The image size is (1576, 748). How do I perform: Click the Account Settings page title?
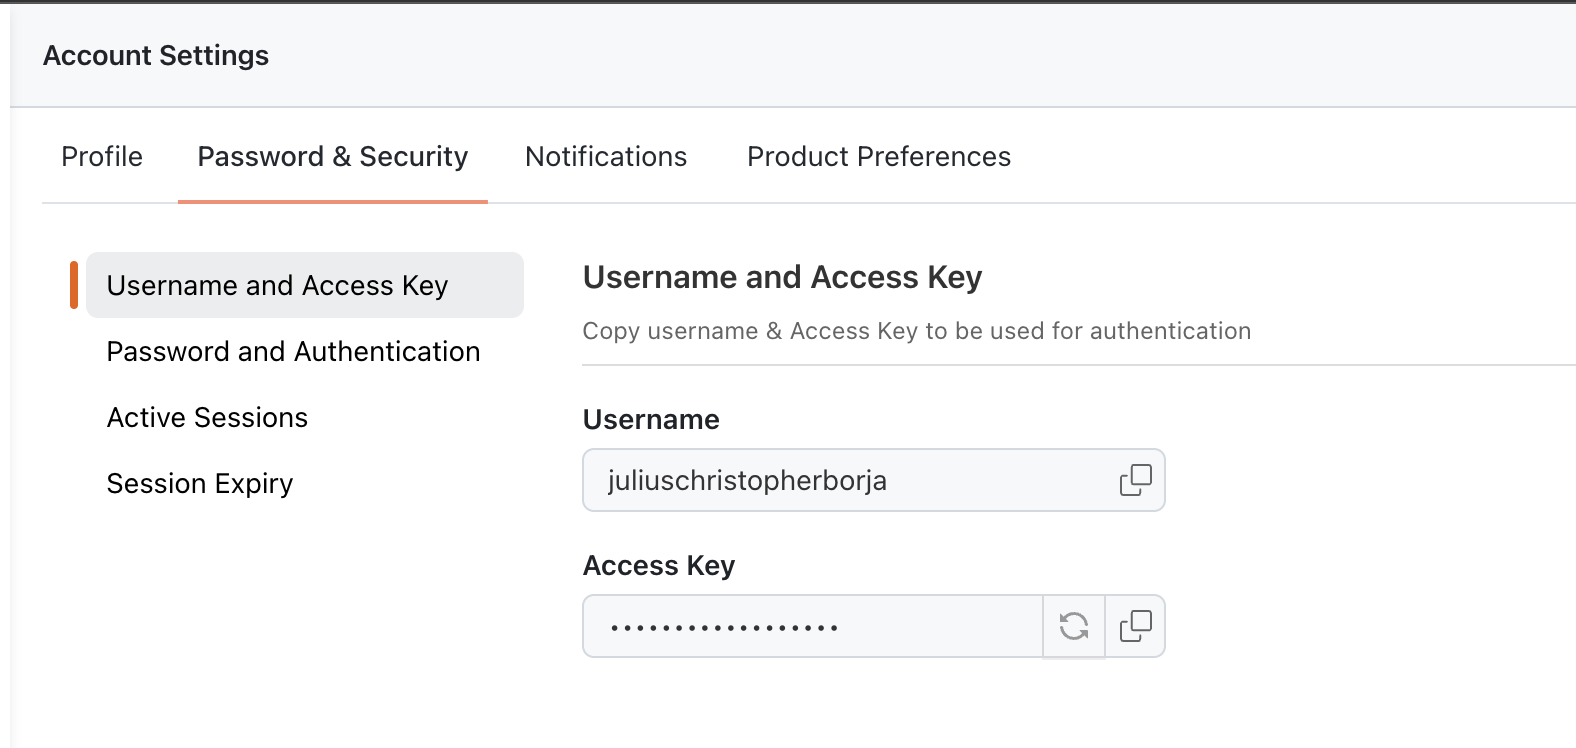pyautogui.click(x=156, y=56)
